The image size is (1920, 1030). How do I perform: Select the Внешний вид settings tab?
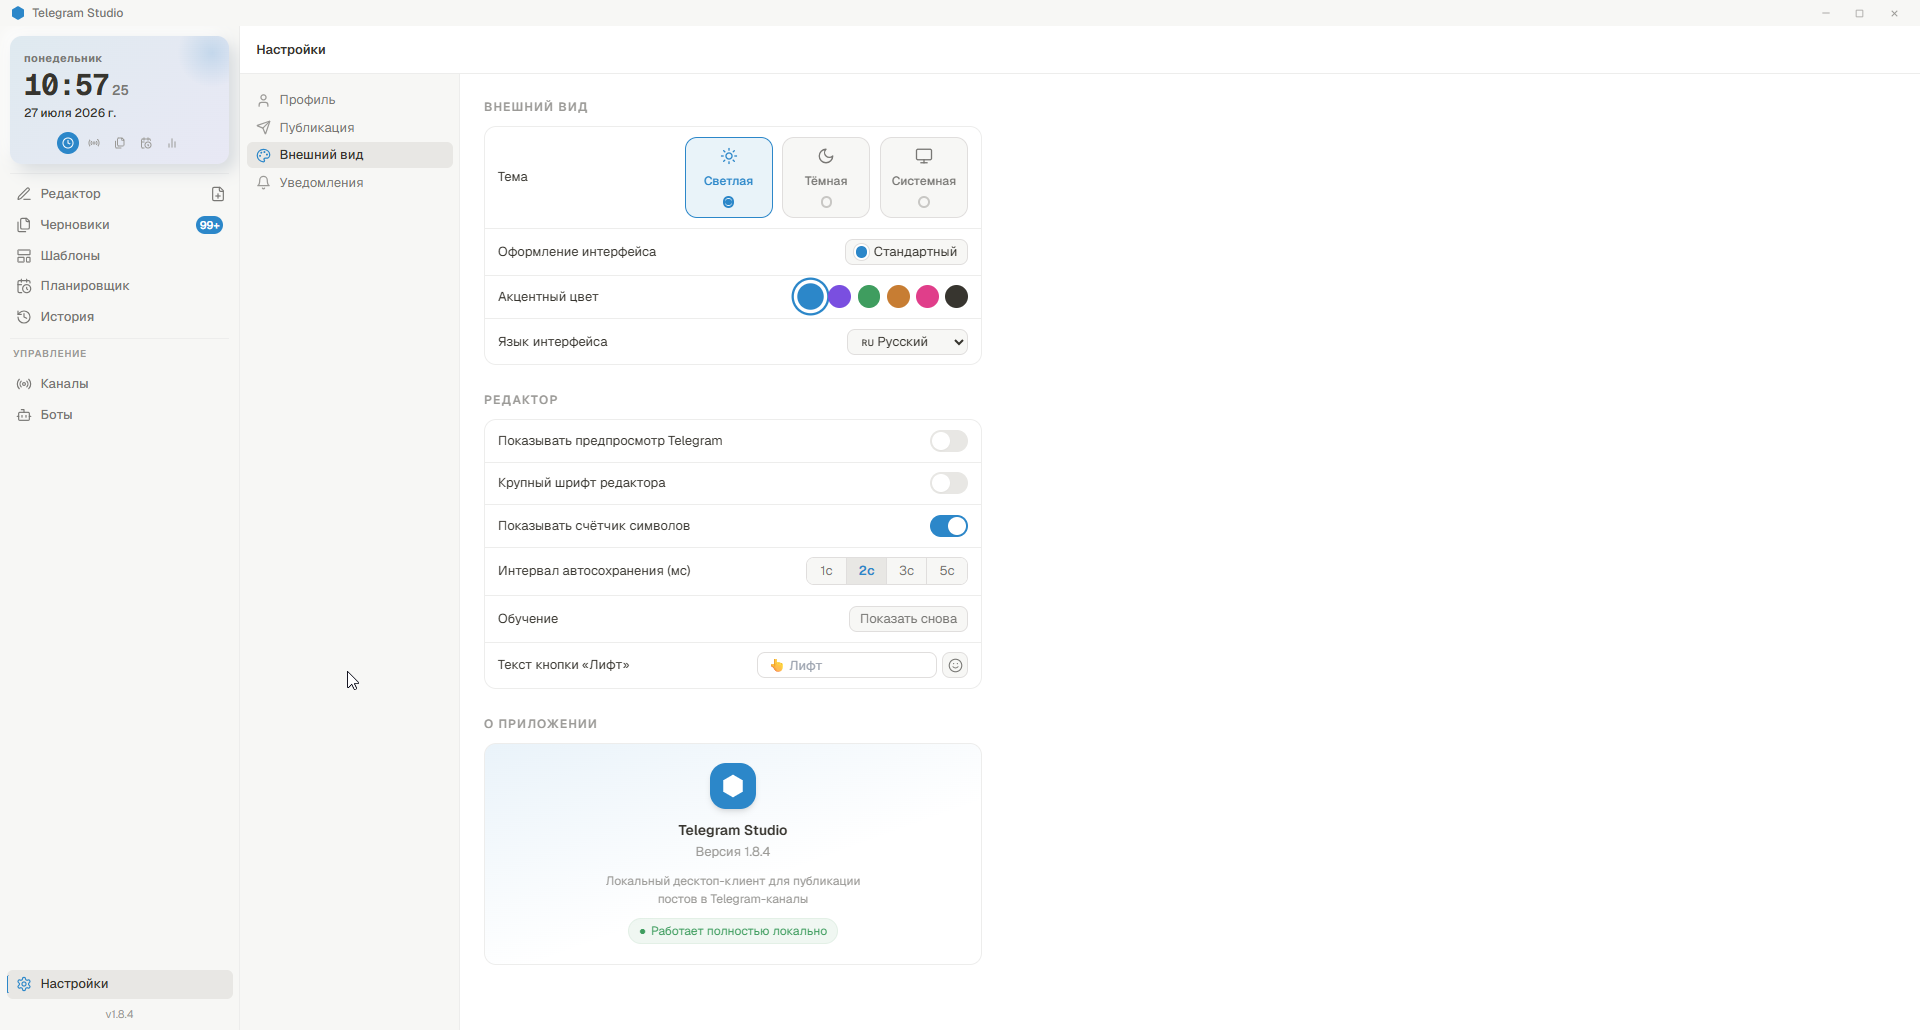click(350, 155)
